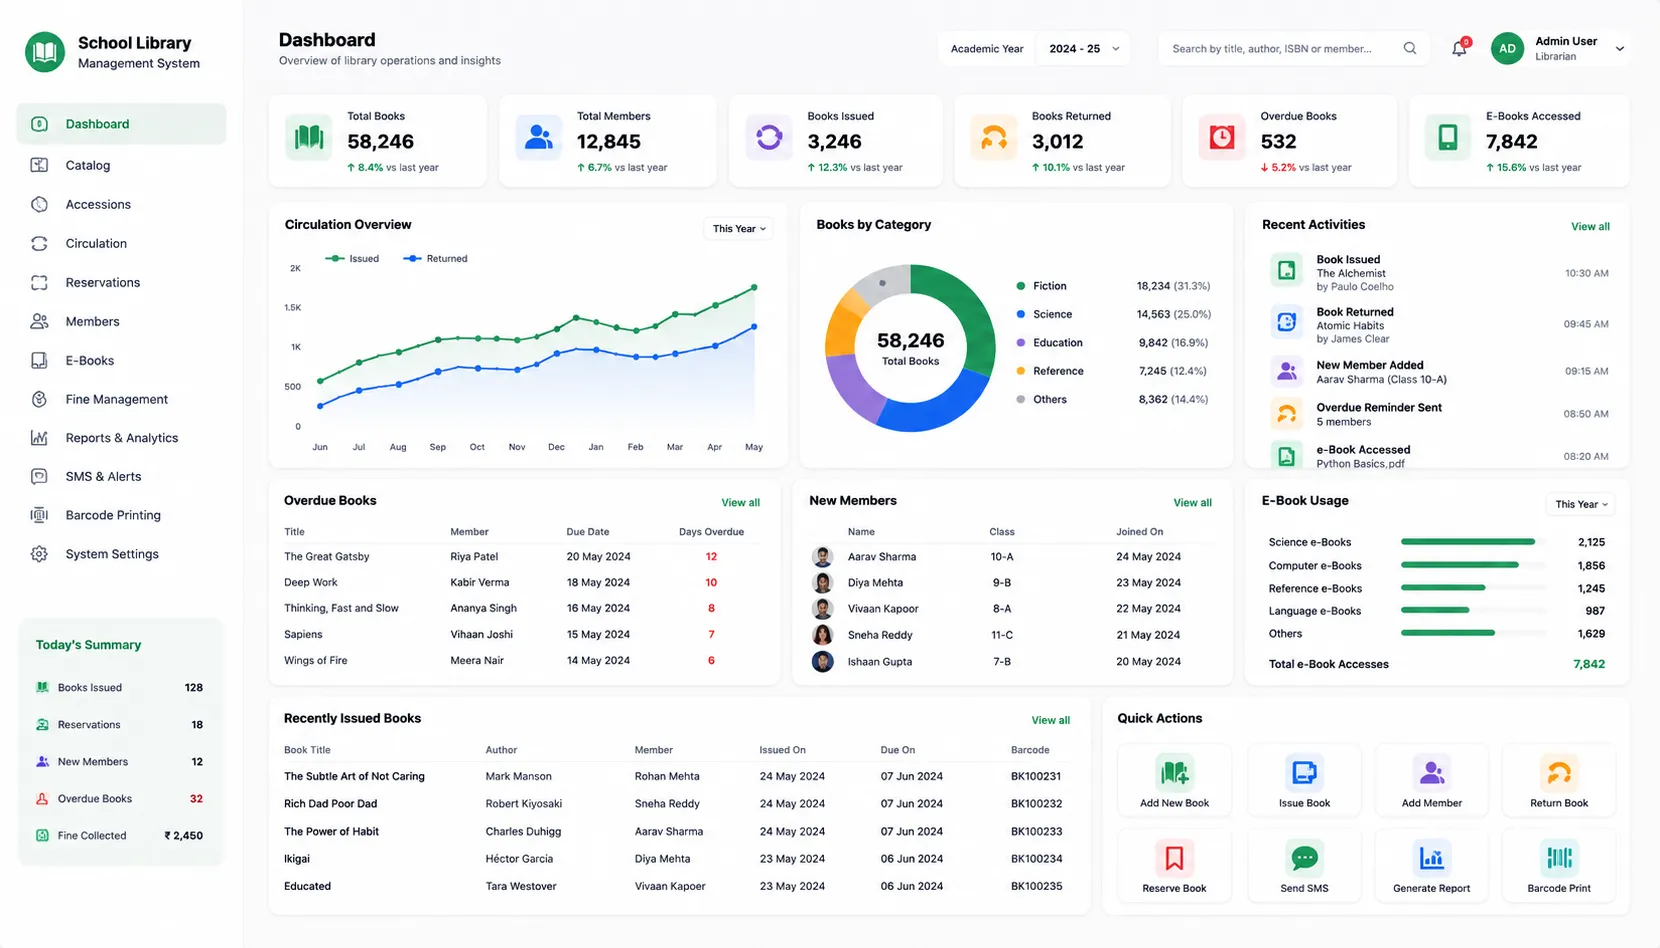Open the notifications bell icon
1660x948 pixels.
1460,48
